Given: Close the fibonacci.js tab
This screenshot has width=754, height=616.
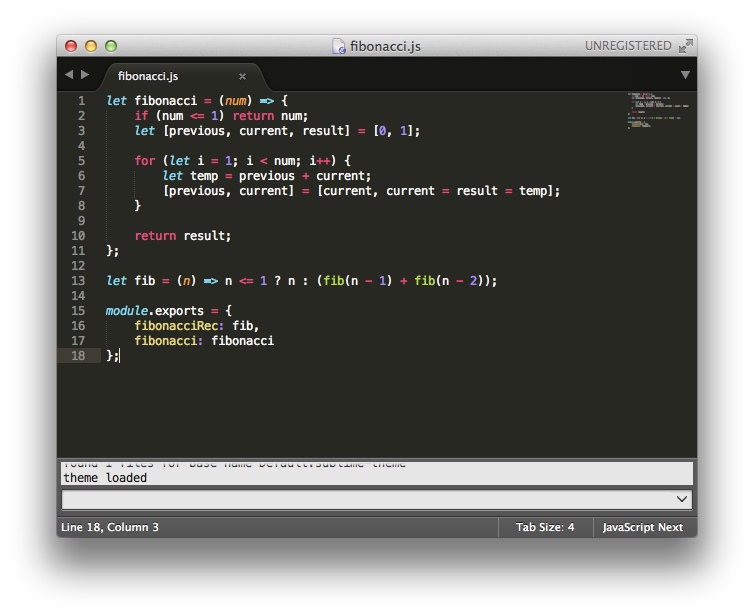Looking at the screenshot, I should tap(242, 76).
